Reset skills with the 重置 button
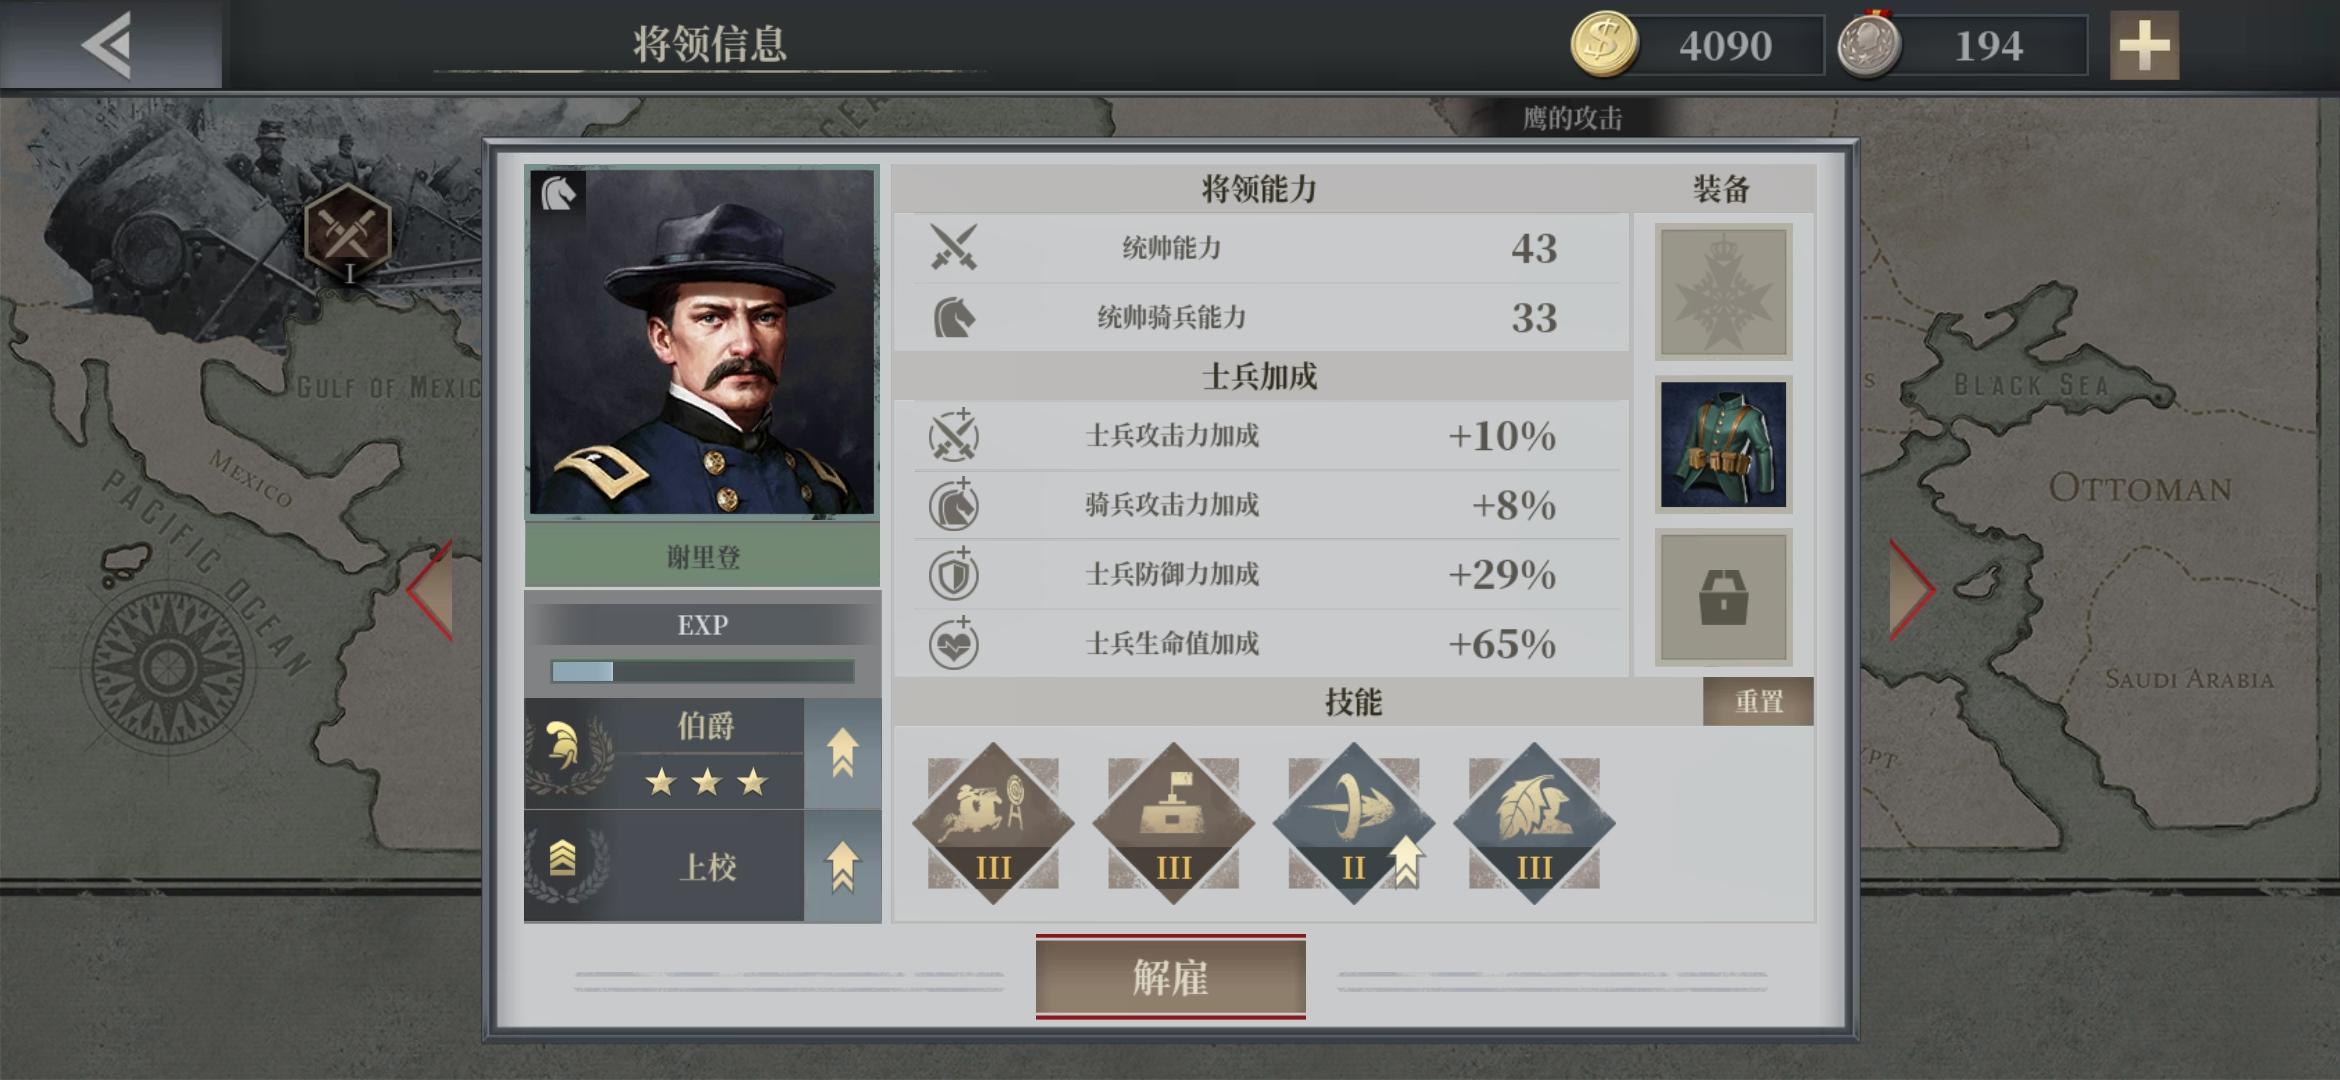The height and width of the screenshot is (1080, 2340). pyautogui.click(x=1758, y=701)
